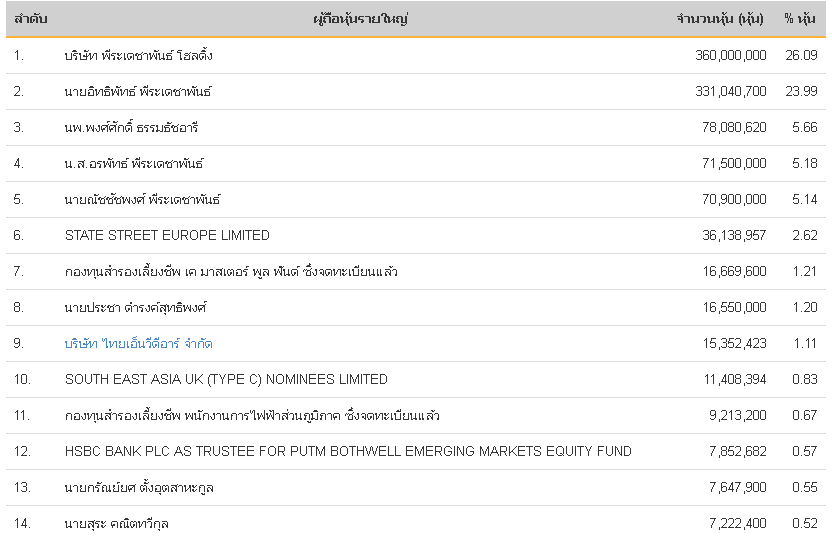Click the ผู้ถือหุ้นรายใหญ่ column header
Viewport: 832px width, 541px height.
coord(360,19)
